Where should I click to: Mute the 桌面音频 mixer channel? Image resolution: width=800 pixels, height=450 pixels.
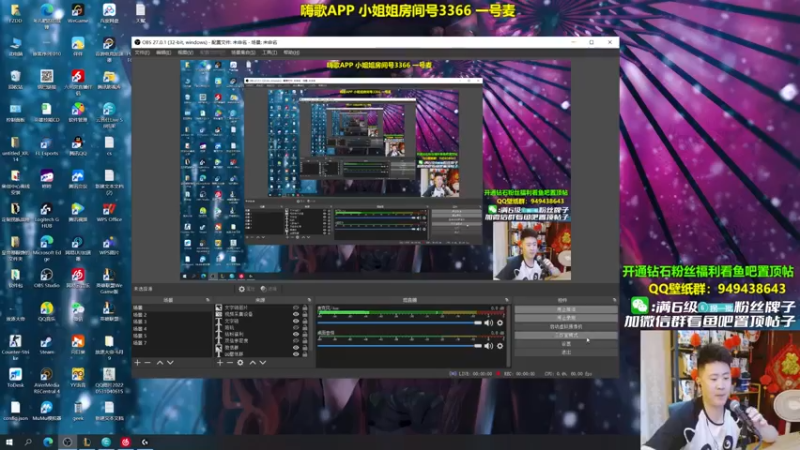[489, 346]
